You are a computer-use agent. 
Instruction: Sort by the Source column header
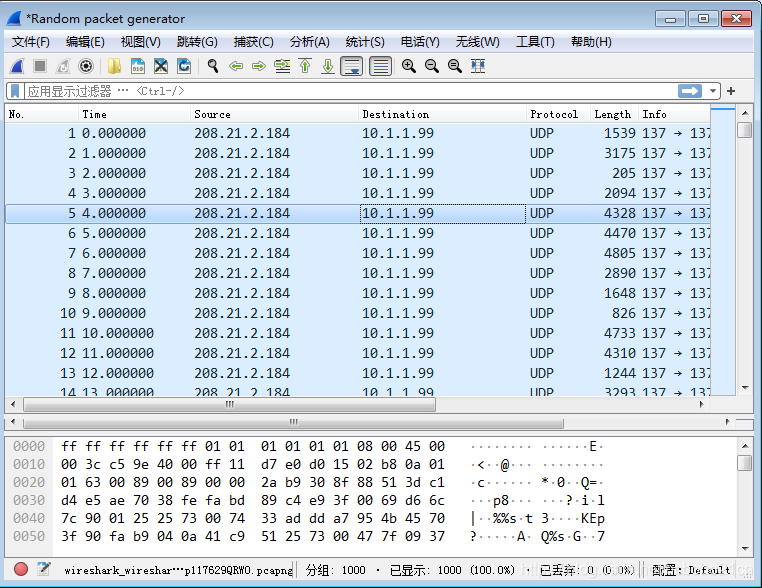click(x=274, y=114)
